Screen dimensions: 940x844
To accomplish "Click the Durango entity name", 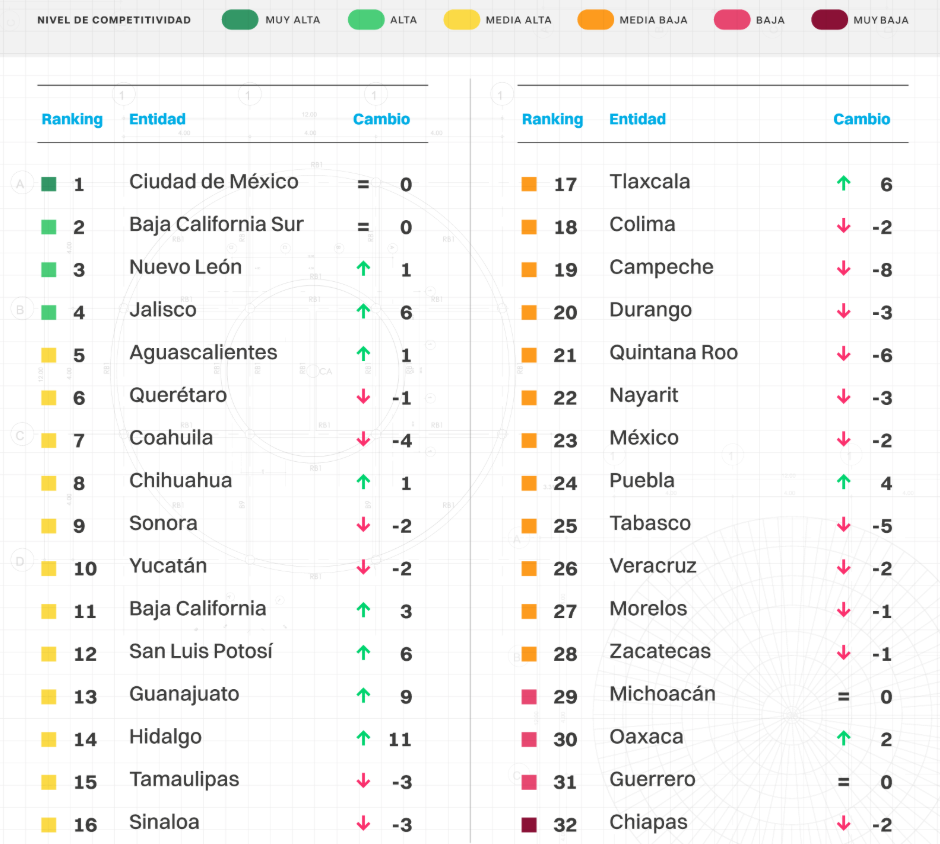I will (x=650, y=311).
